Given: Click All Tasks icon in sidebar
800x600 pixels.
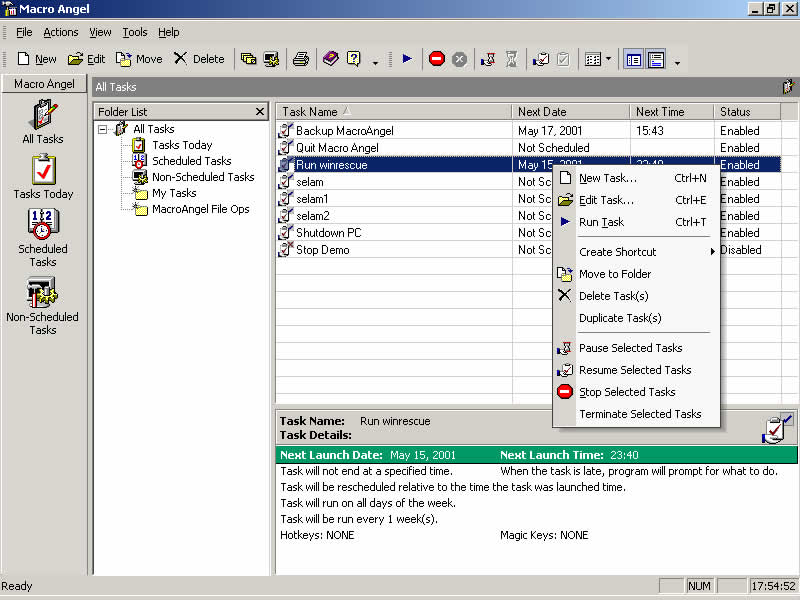Looking at the screenshot, I should tap(43, 122).
